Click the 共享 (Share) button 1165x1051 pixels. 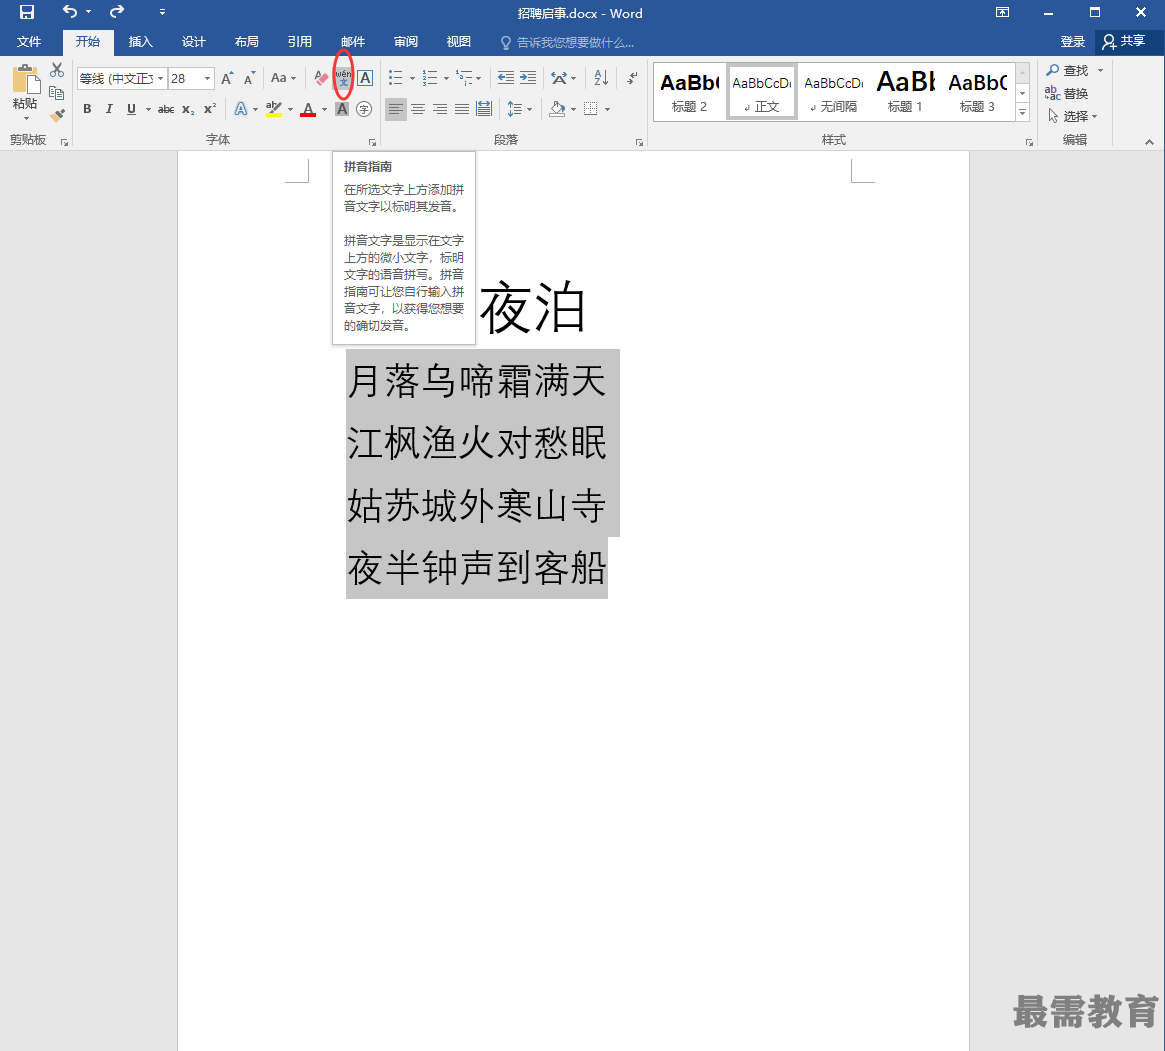click(1123, 42)
